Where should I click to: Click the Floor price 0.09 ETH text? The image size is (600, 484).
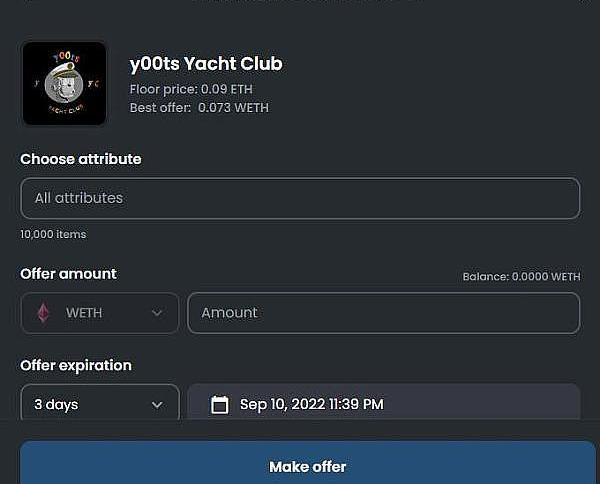[191, 89]
